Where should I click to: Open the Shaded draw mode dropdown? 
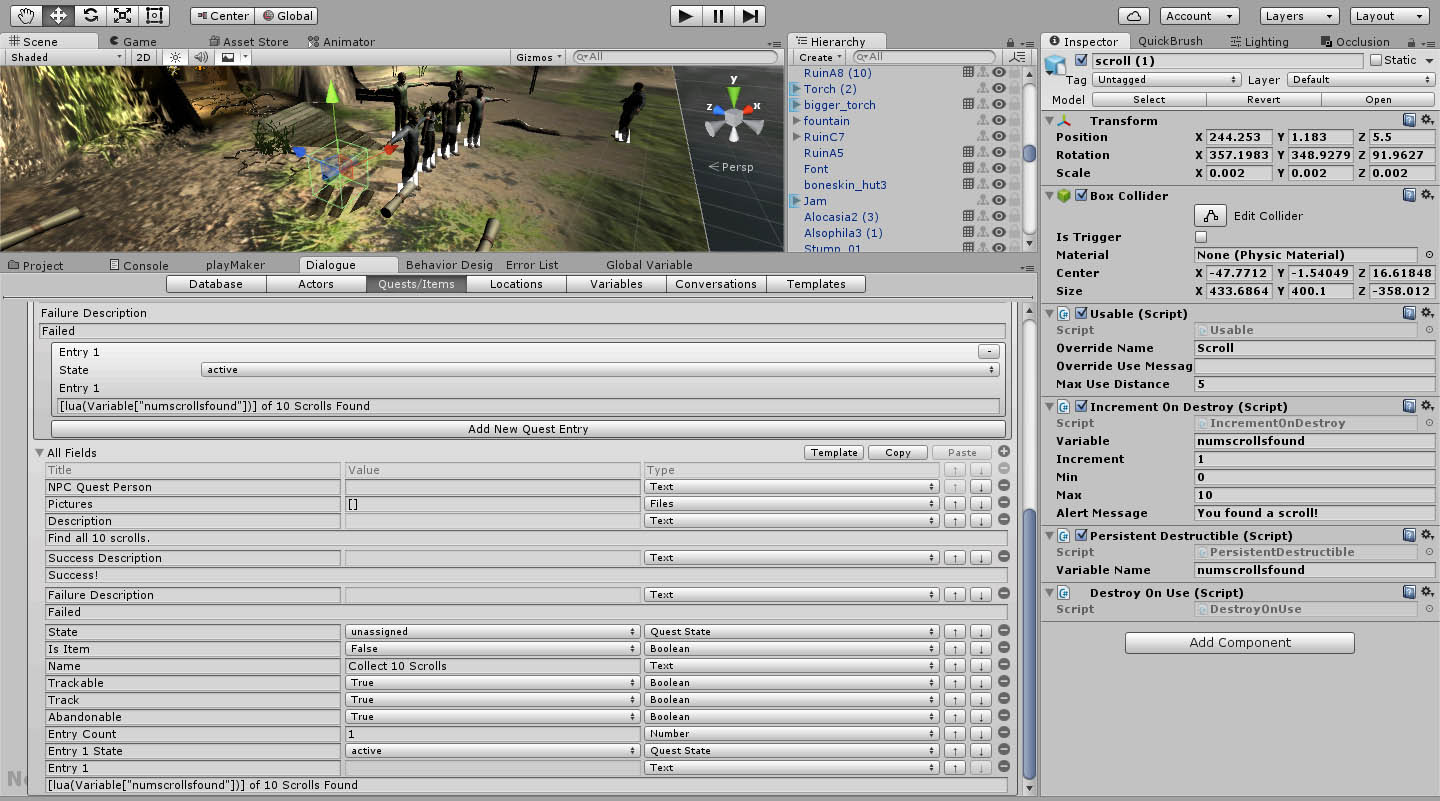(x=66, y=57)
